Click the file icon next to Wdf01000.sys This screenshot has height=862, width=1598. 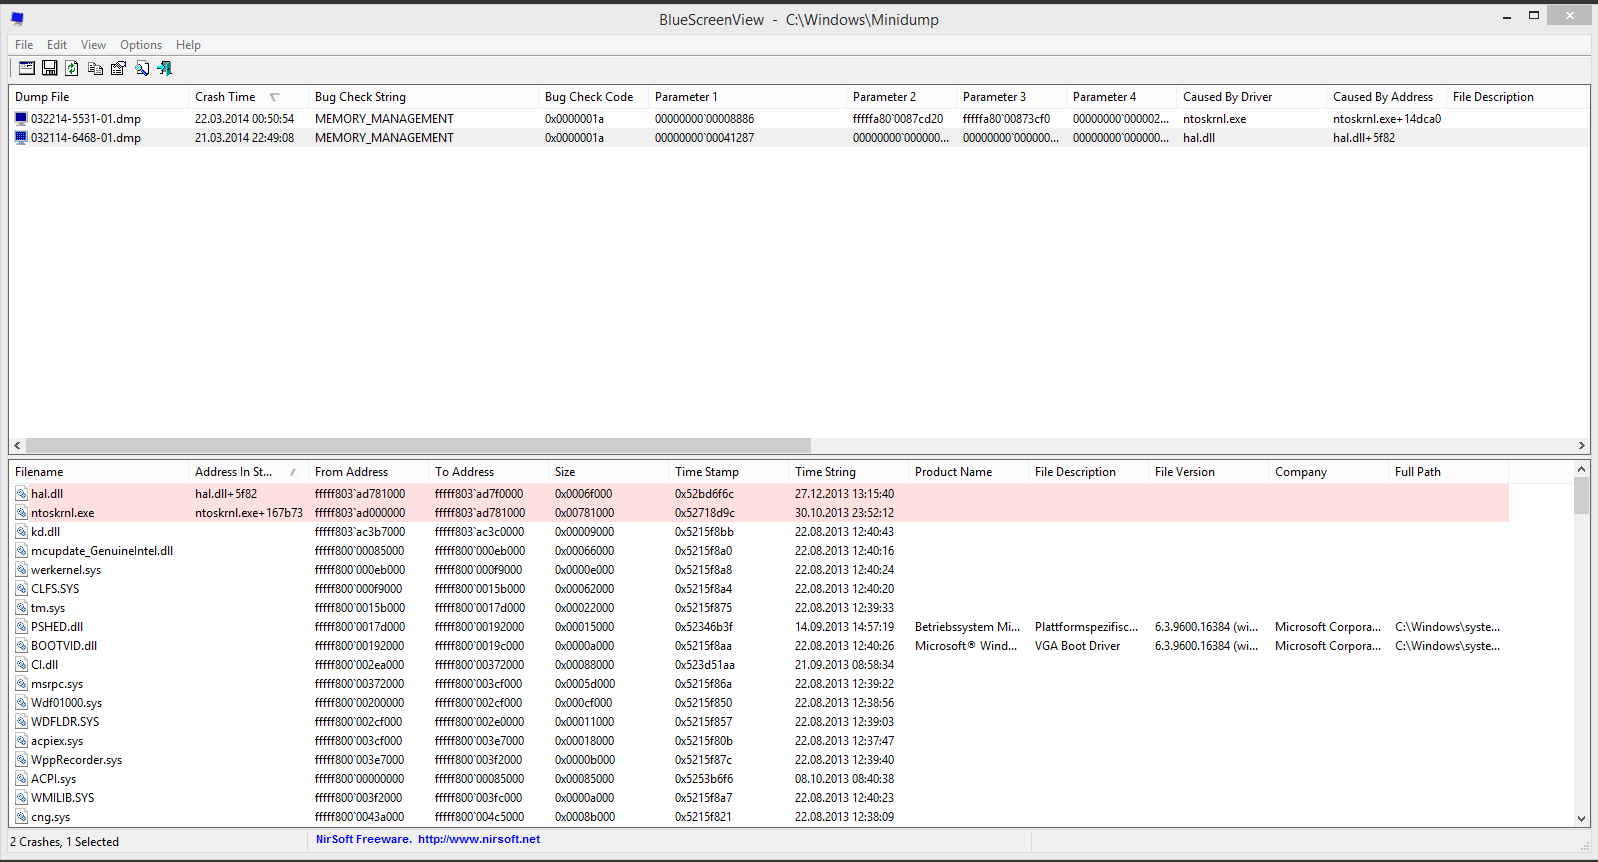(21, 703)
